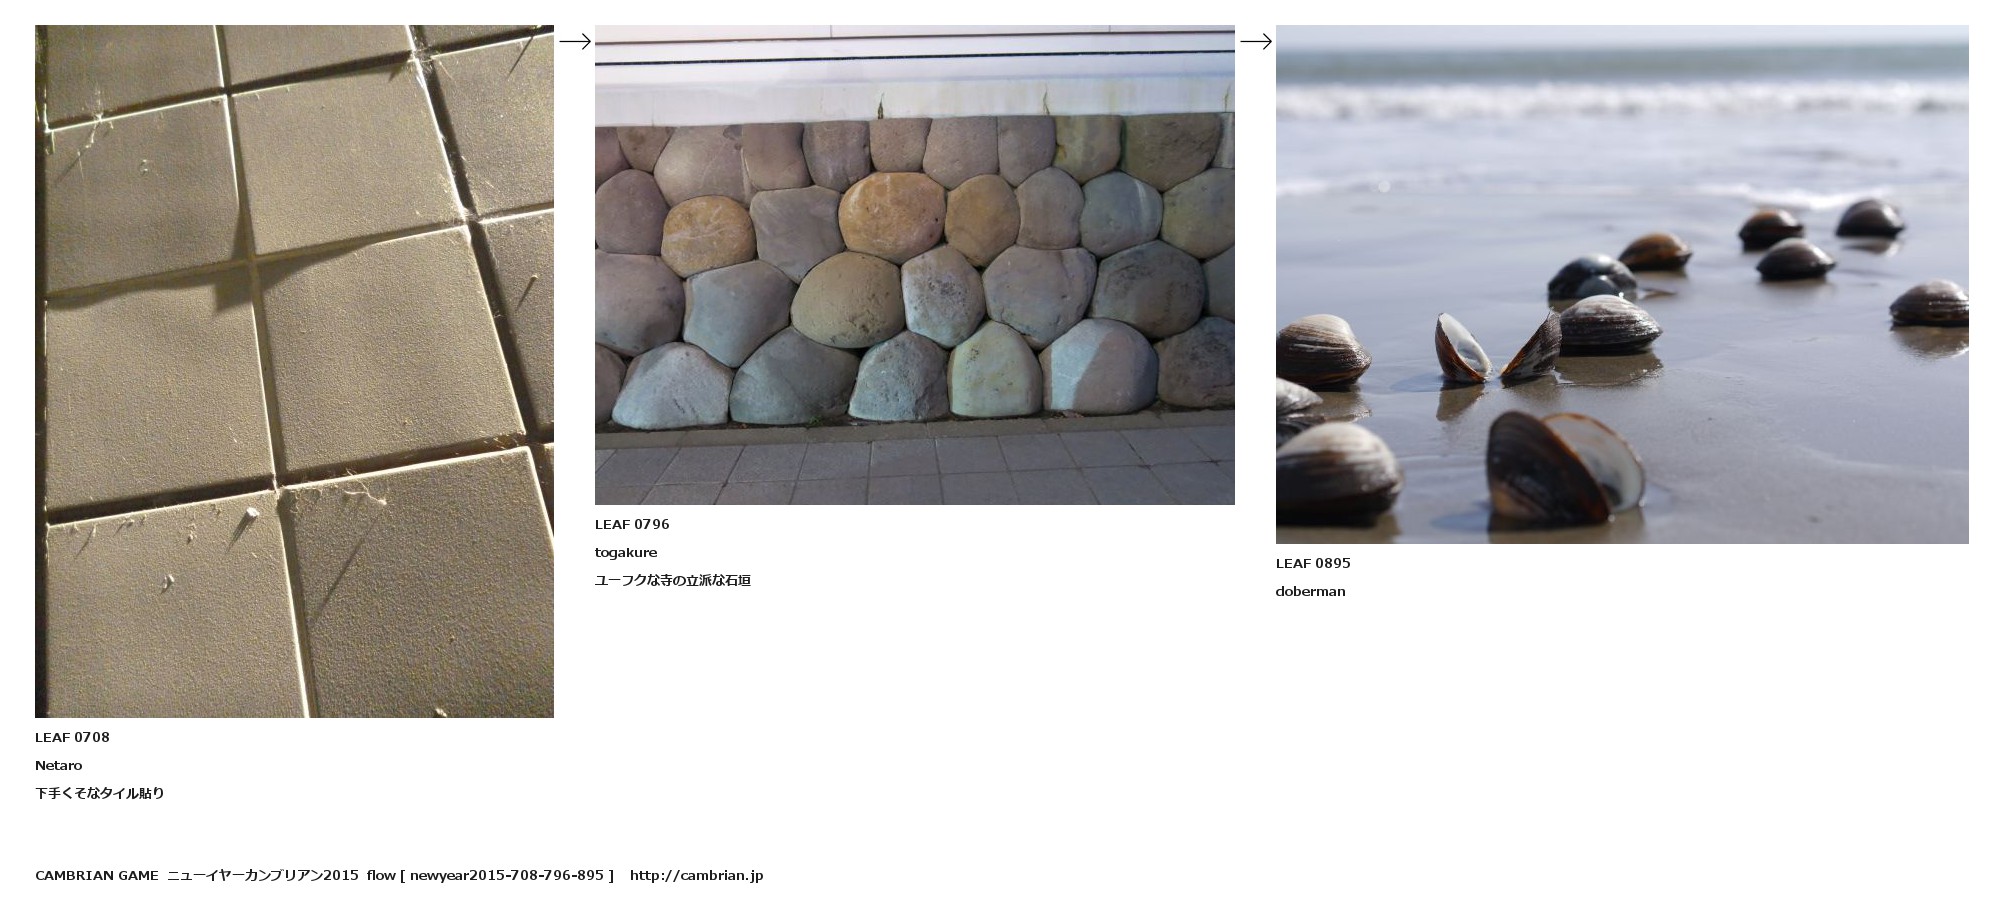Click the ocean waves at top of beach photo
The height and width of the screenshot is (900, 2004).
[x=1622, y=98]
